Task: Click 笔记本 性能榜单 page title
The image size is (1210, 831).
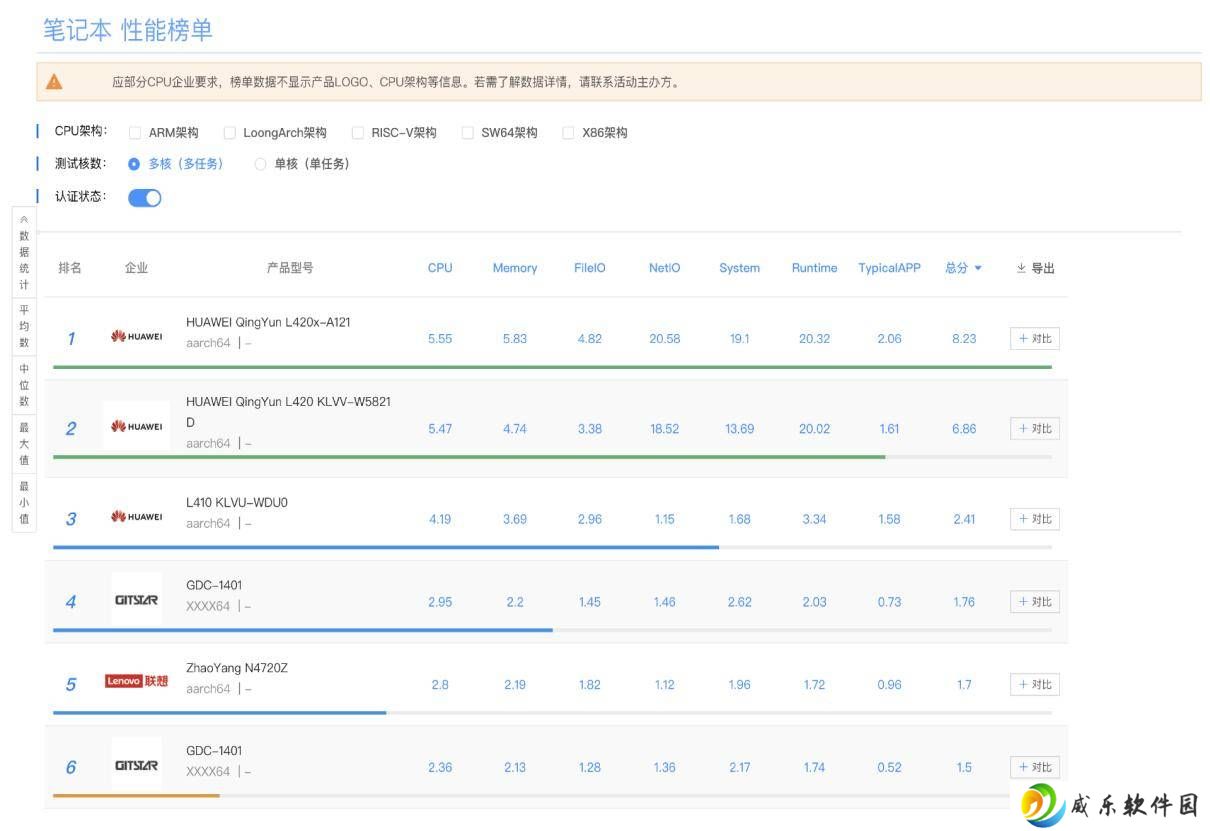Action: [x=128, y=30]
